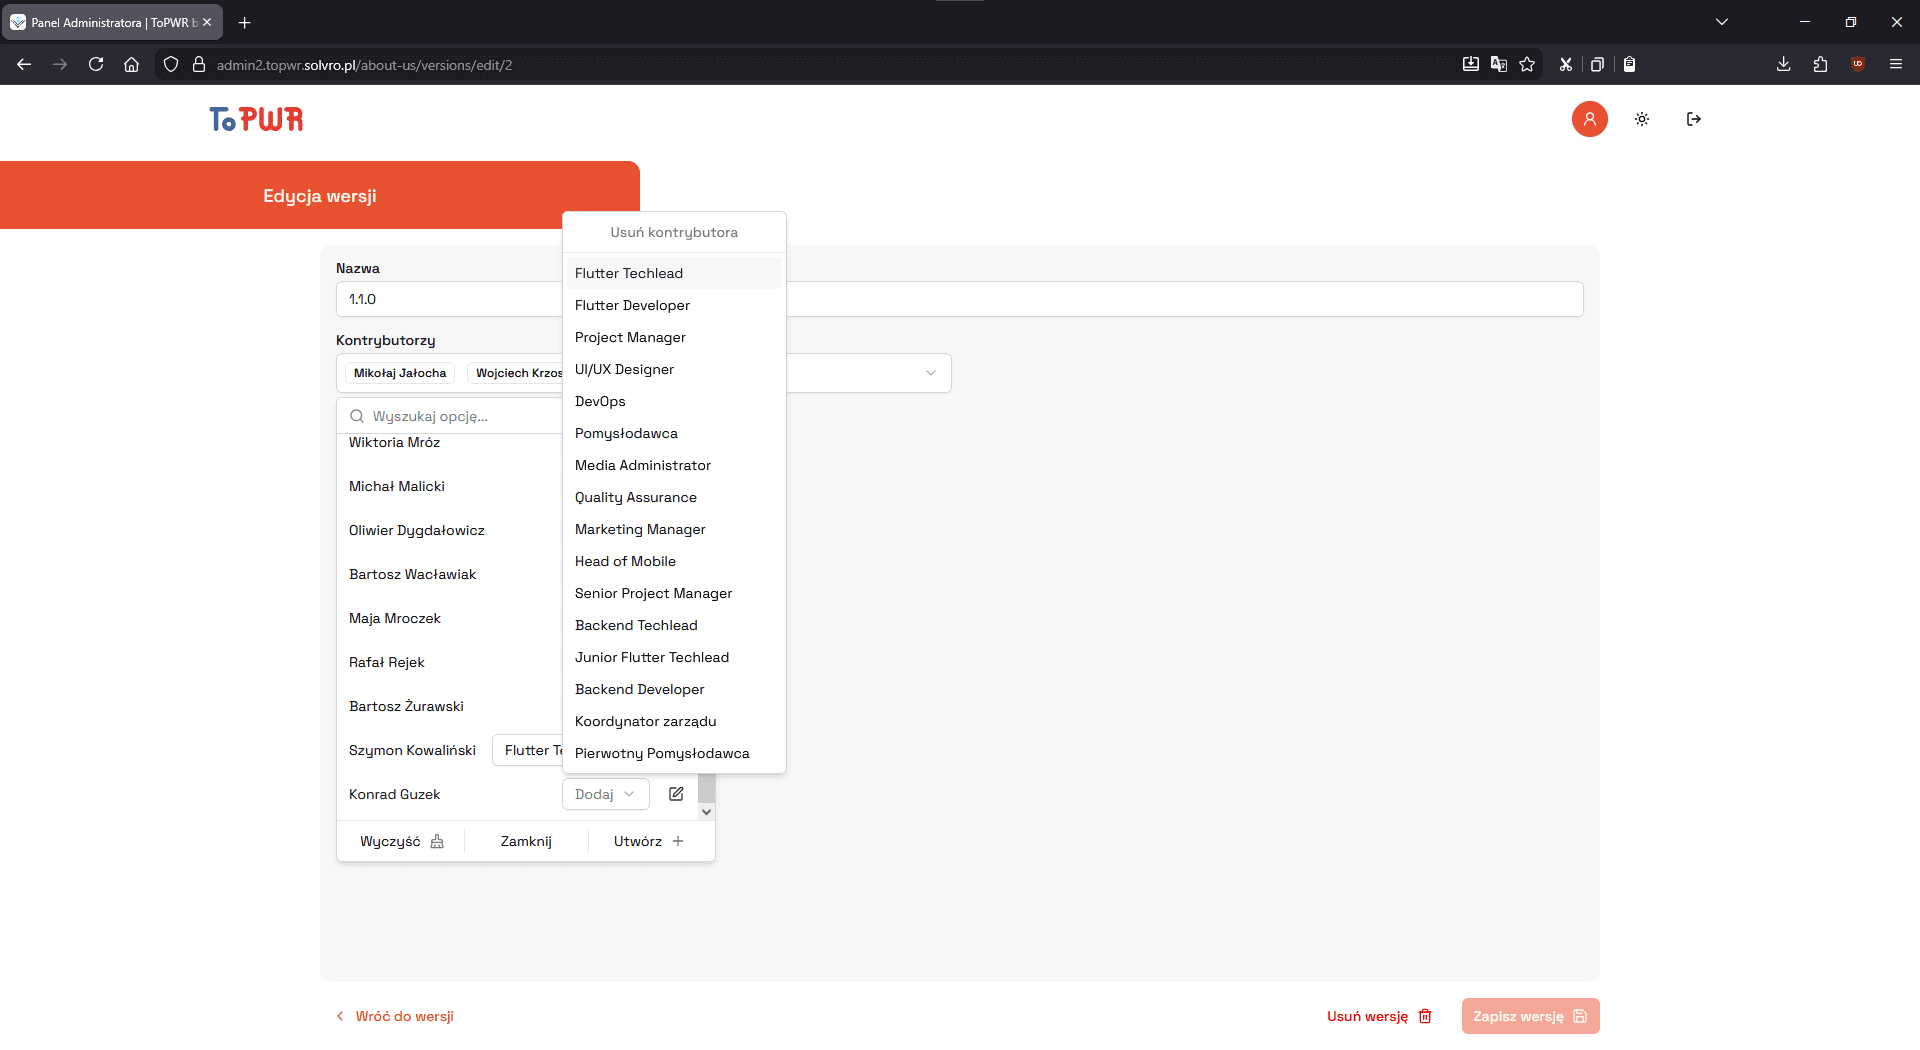The height and width of the screenshot is (1050, 1920).
Task: Open the Dodaj role dropdown
Action: pos(604,793)
